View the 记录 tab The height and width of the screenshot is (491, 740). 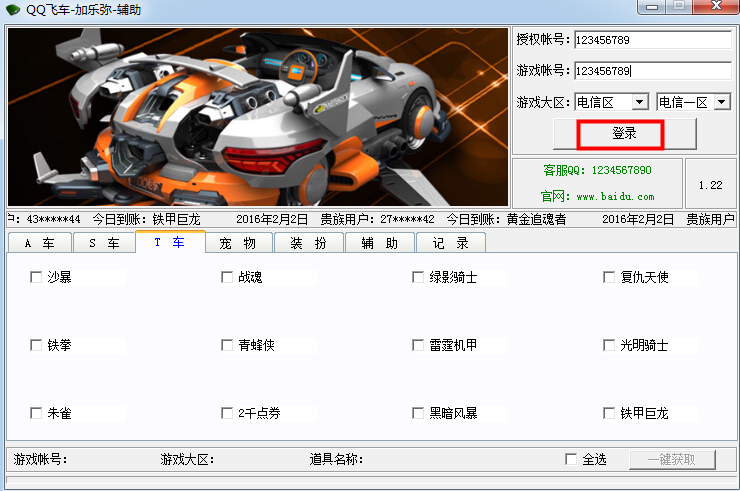click(451, 243)
